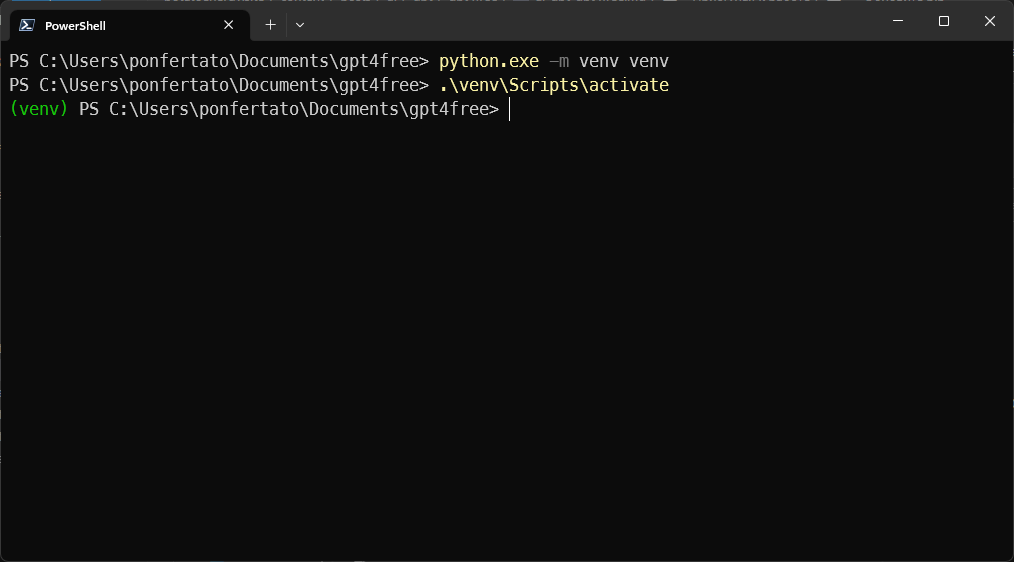Screen dimensions: 1014x562
Task: Close the PowerShell tab
Action: pyautogui.click(x=229, y=25)
